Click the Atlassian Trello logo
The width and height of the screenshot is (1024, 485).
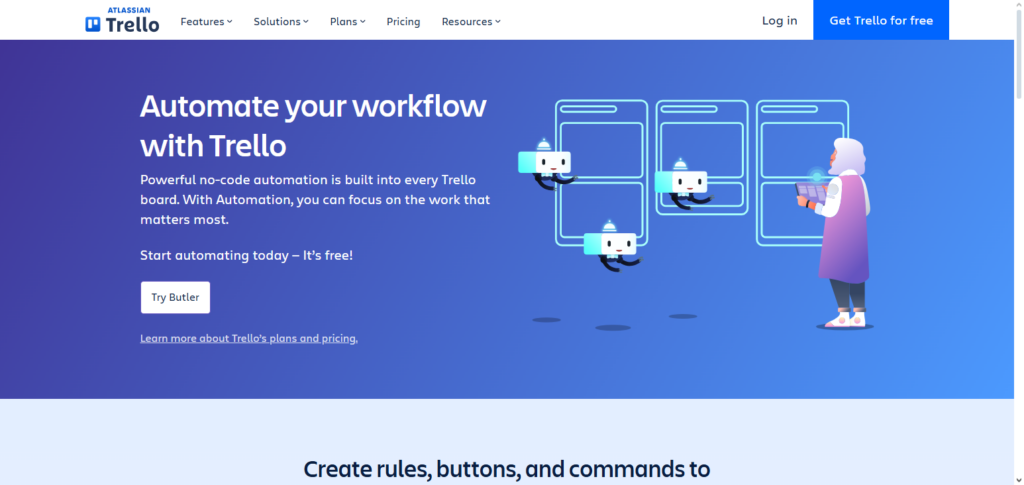pyautogui.click(x=122, y=20)
